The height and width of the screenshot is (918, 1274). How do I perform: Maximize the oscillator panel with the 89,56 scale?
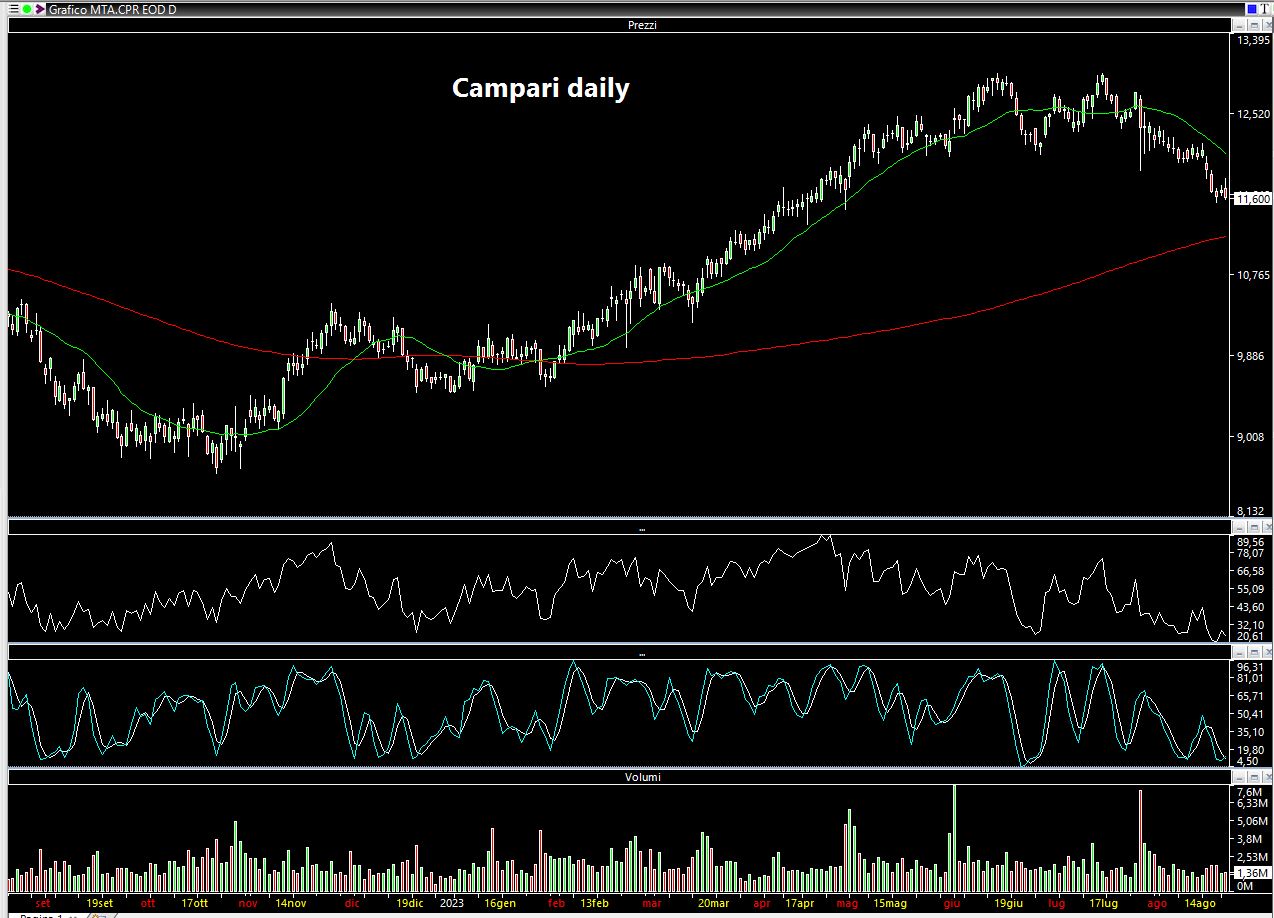coord(1252,527)
